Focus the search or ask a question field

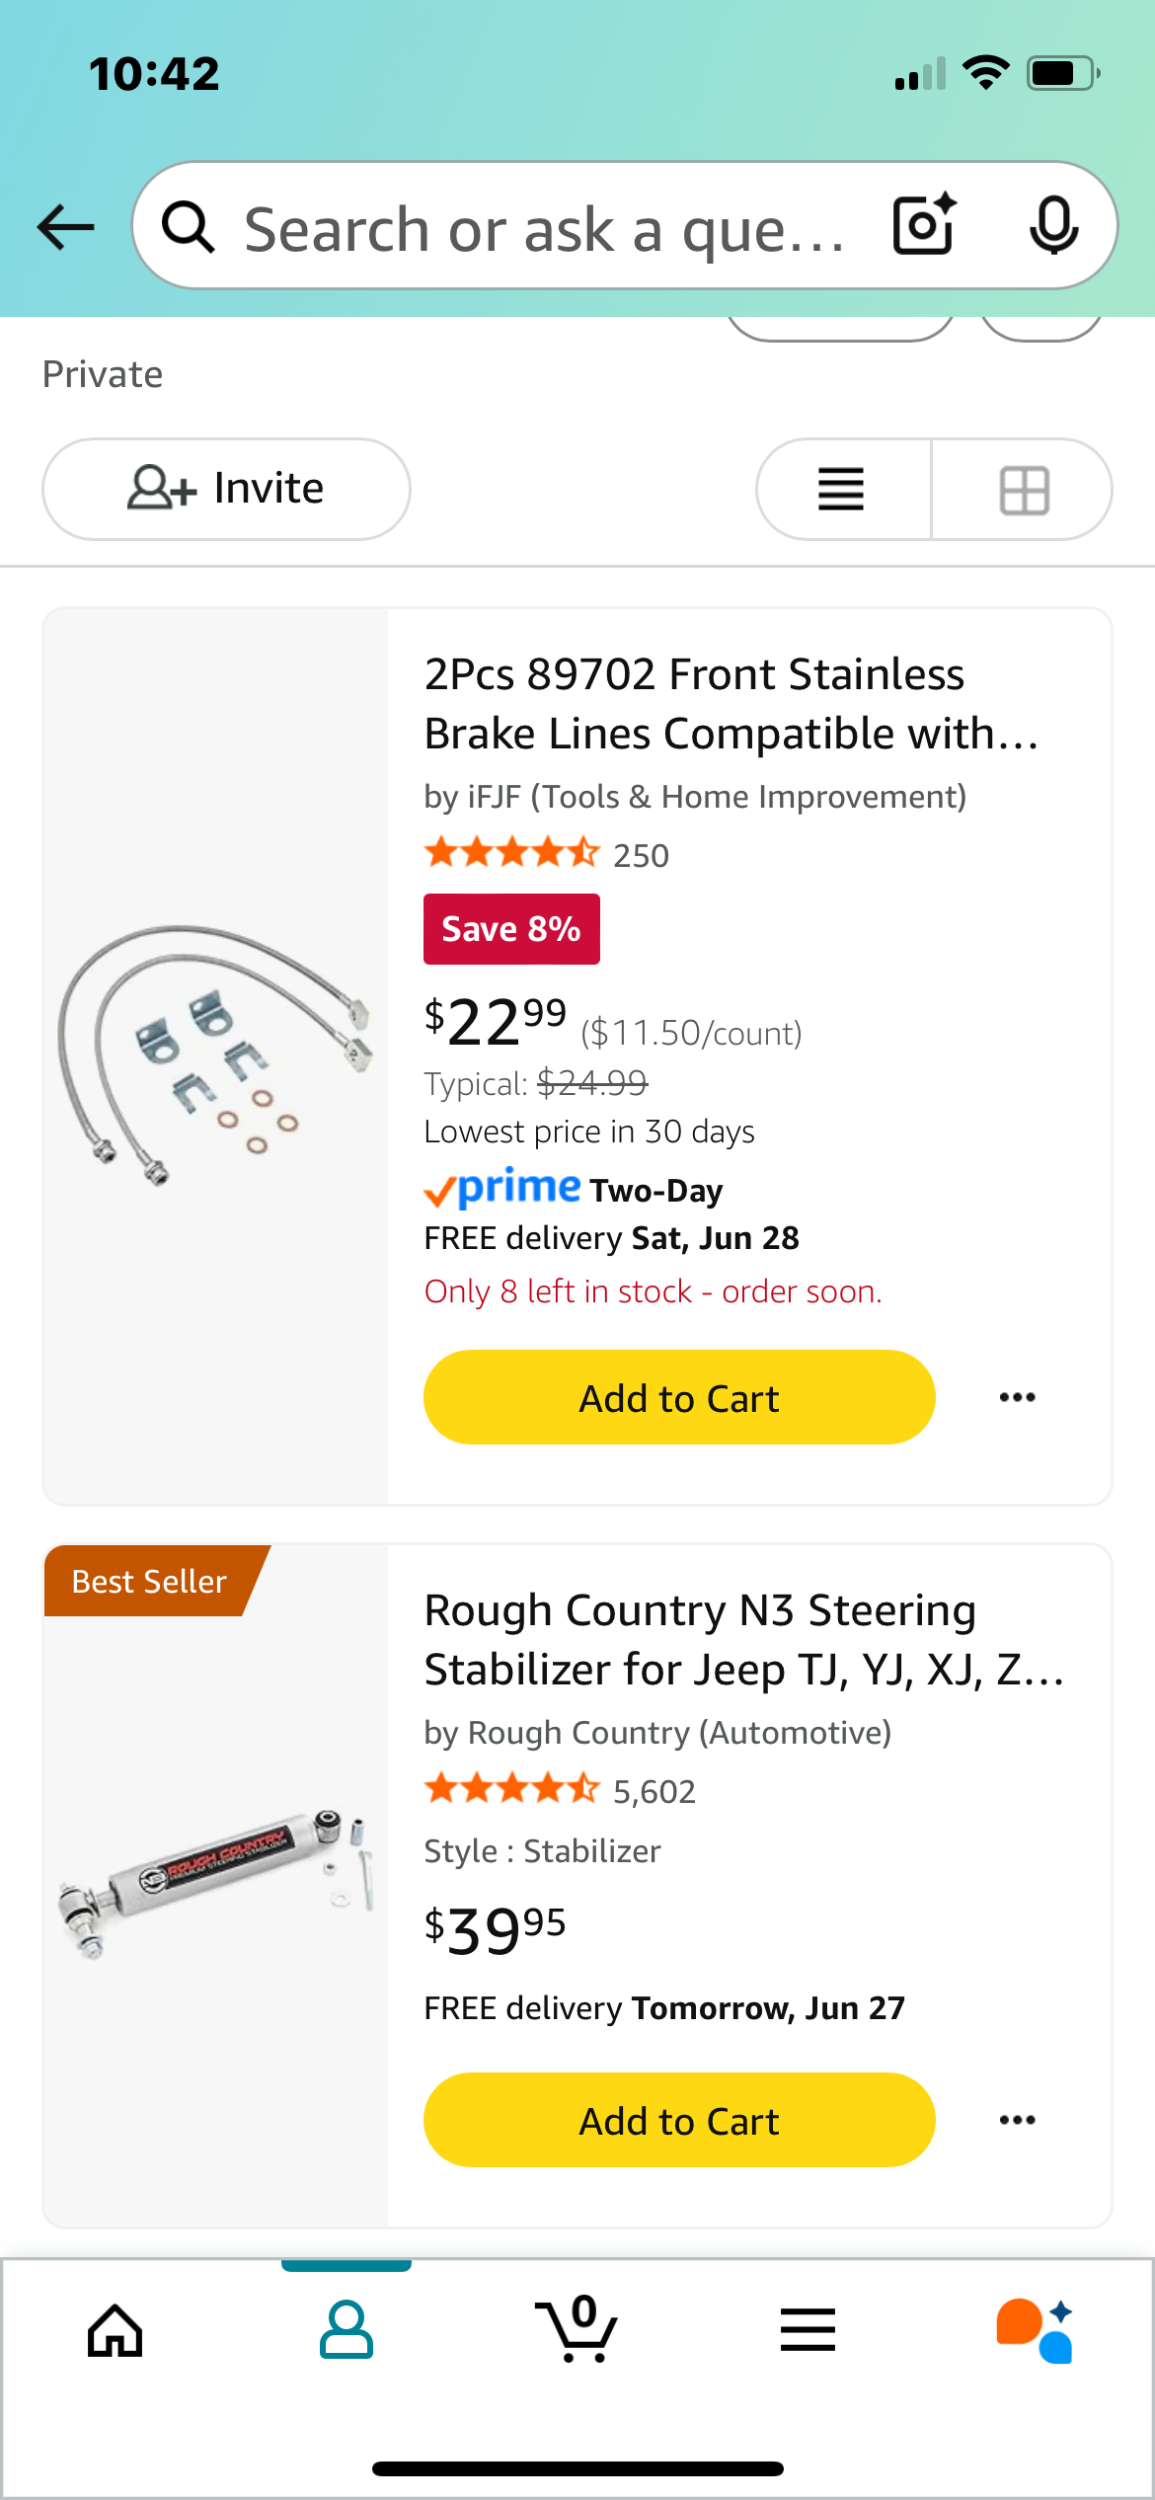[x=545, y=229]
